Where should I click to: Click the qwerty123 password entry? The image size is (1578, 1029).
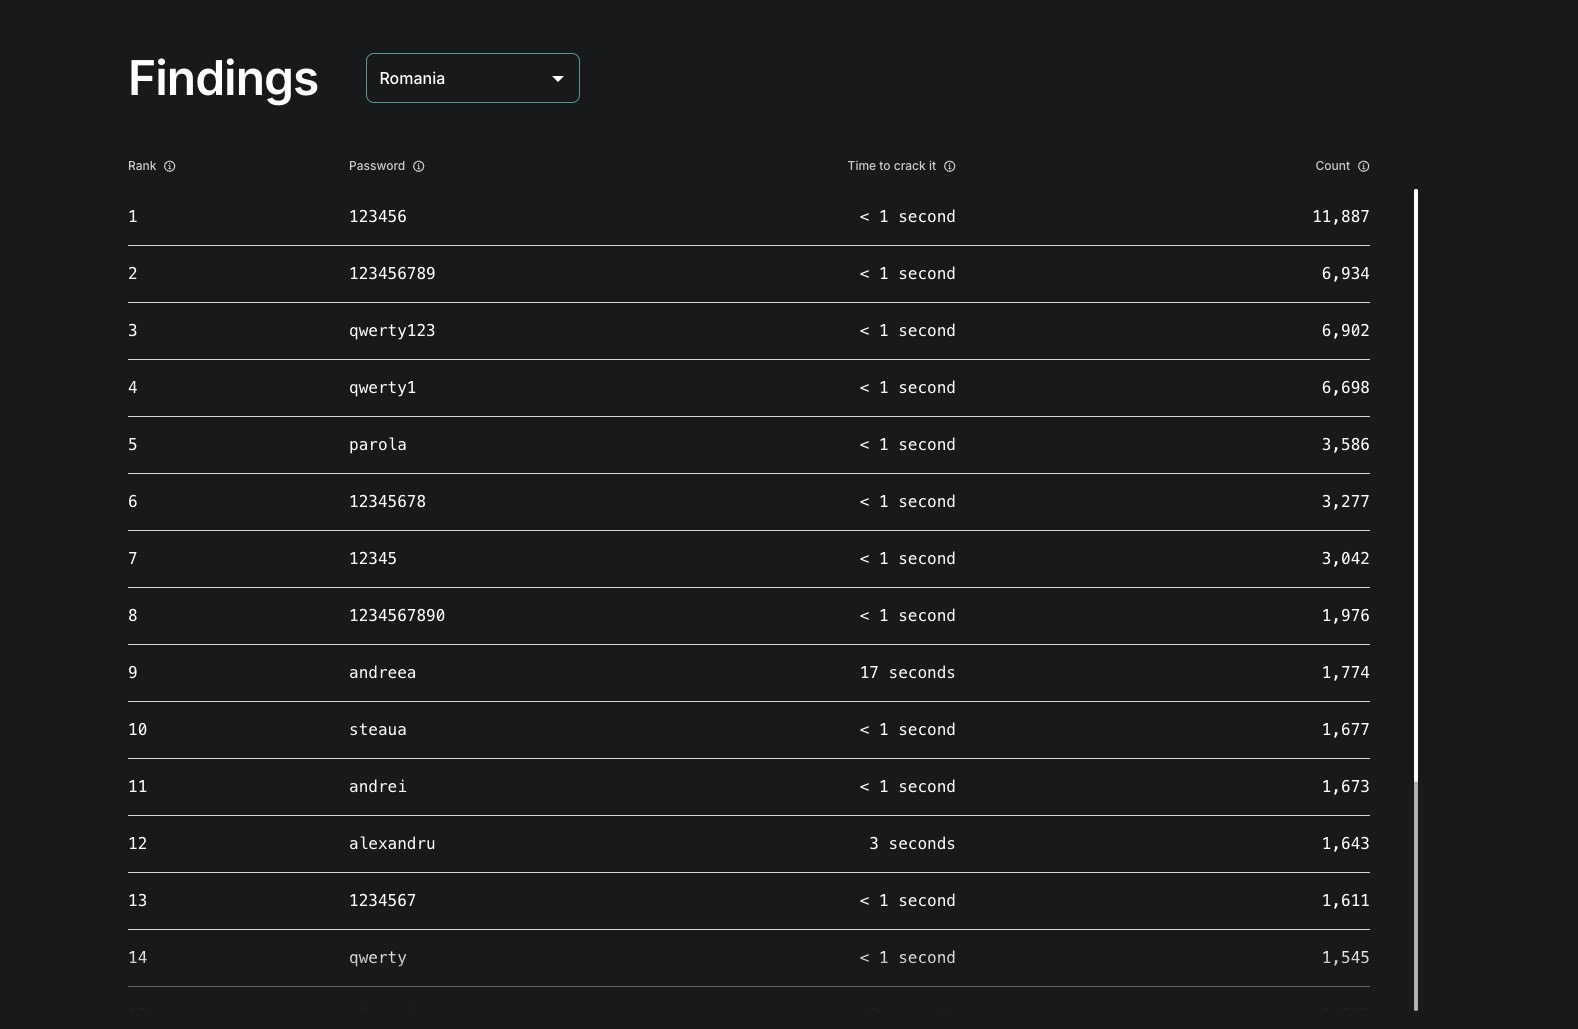coord(392,330)
